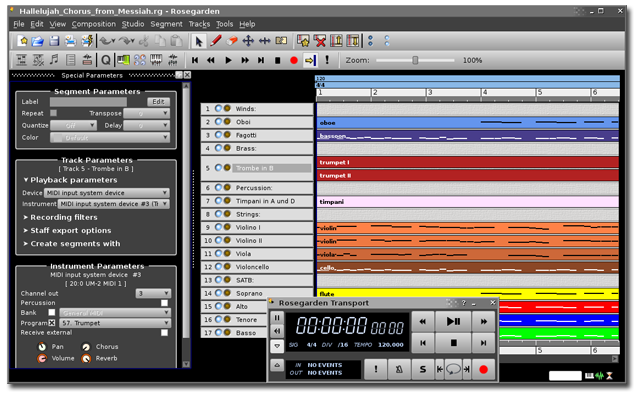Open the File menu
The width and height of the screenshot is (634, 394).
(19, 24)
